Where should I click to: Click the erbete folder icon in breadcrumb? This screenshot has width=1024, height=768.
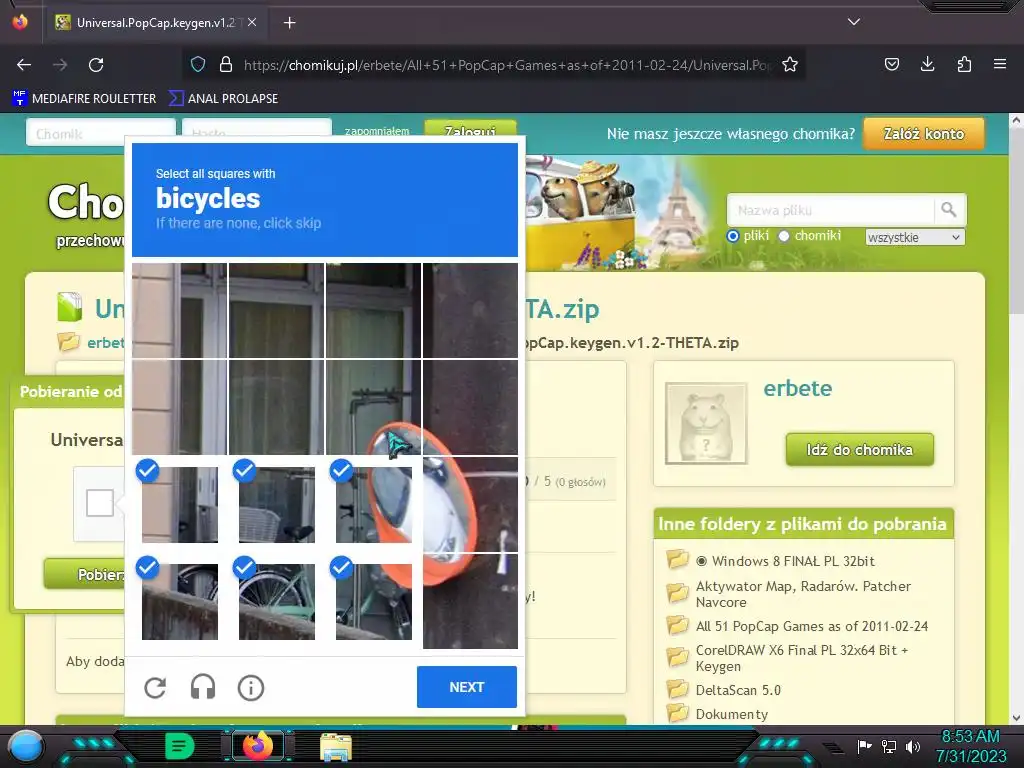(x=68, y=342)
